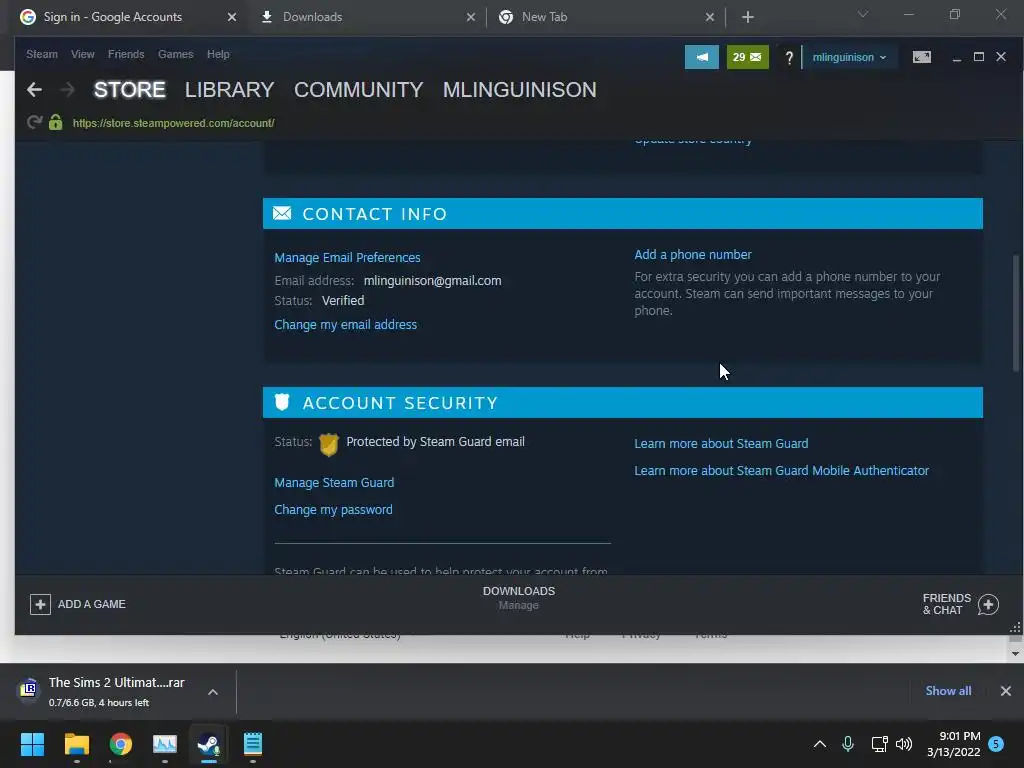Open the MLINGUINISON profile section

(x=520, y=89)
